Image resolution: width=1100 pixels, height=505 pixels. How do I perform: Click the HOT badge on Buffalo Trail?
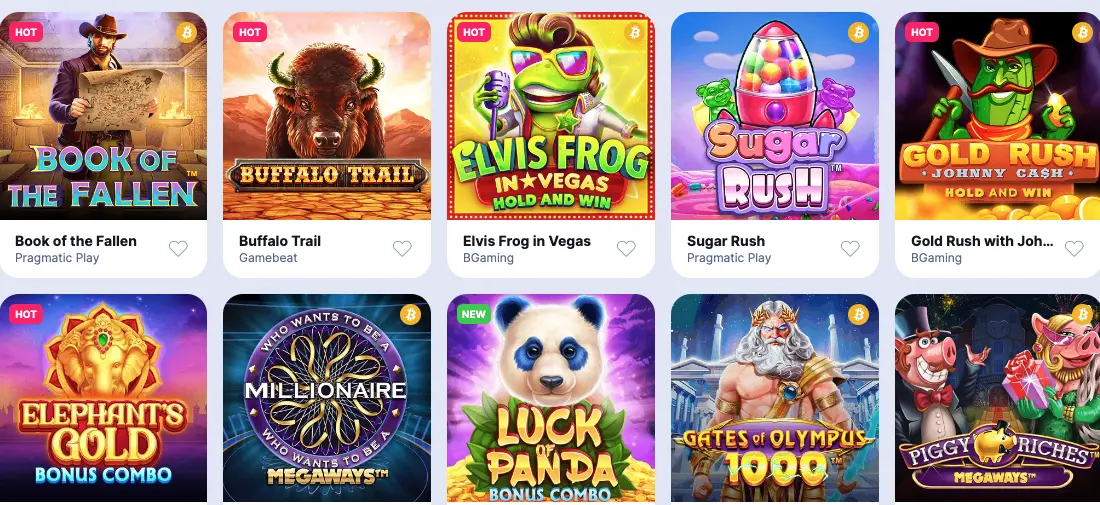pos(250,32)
